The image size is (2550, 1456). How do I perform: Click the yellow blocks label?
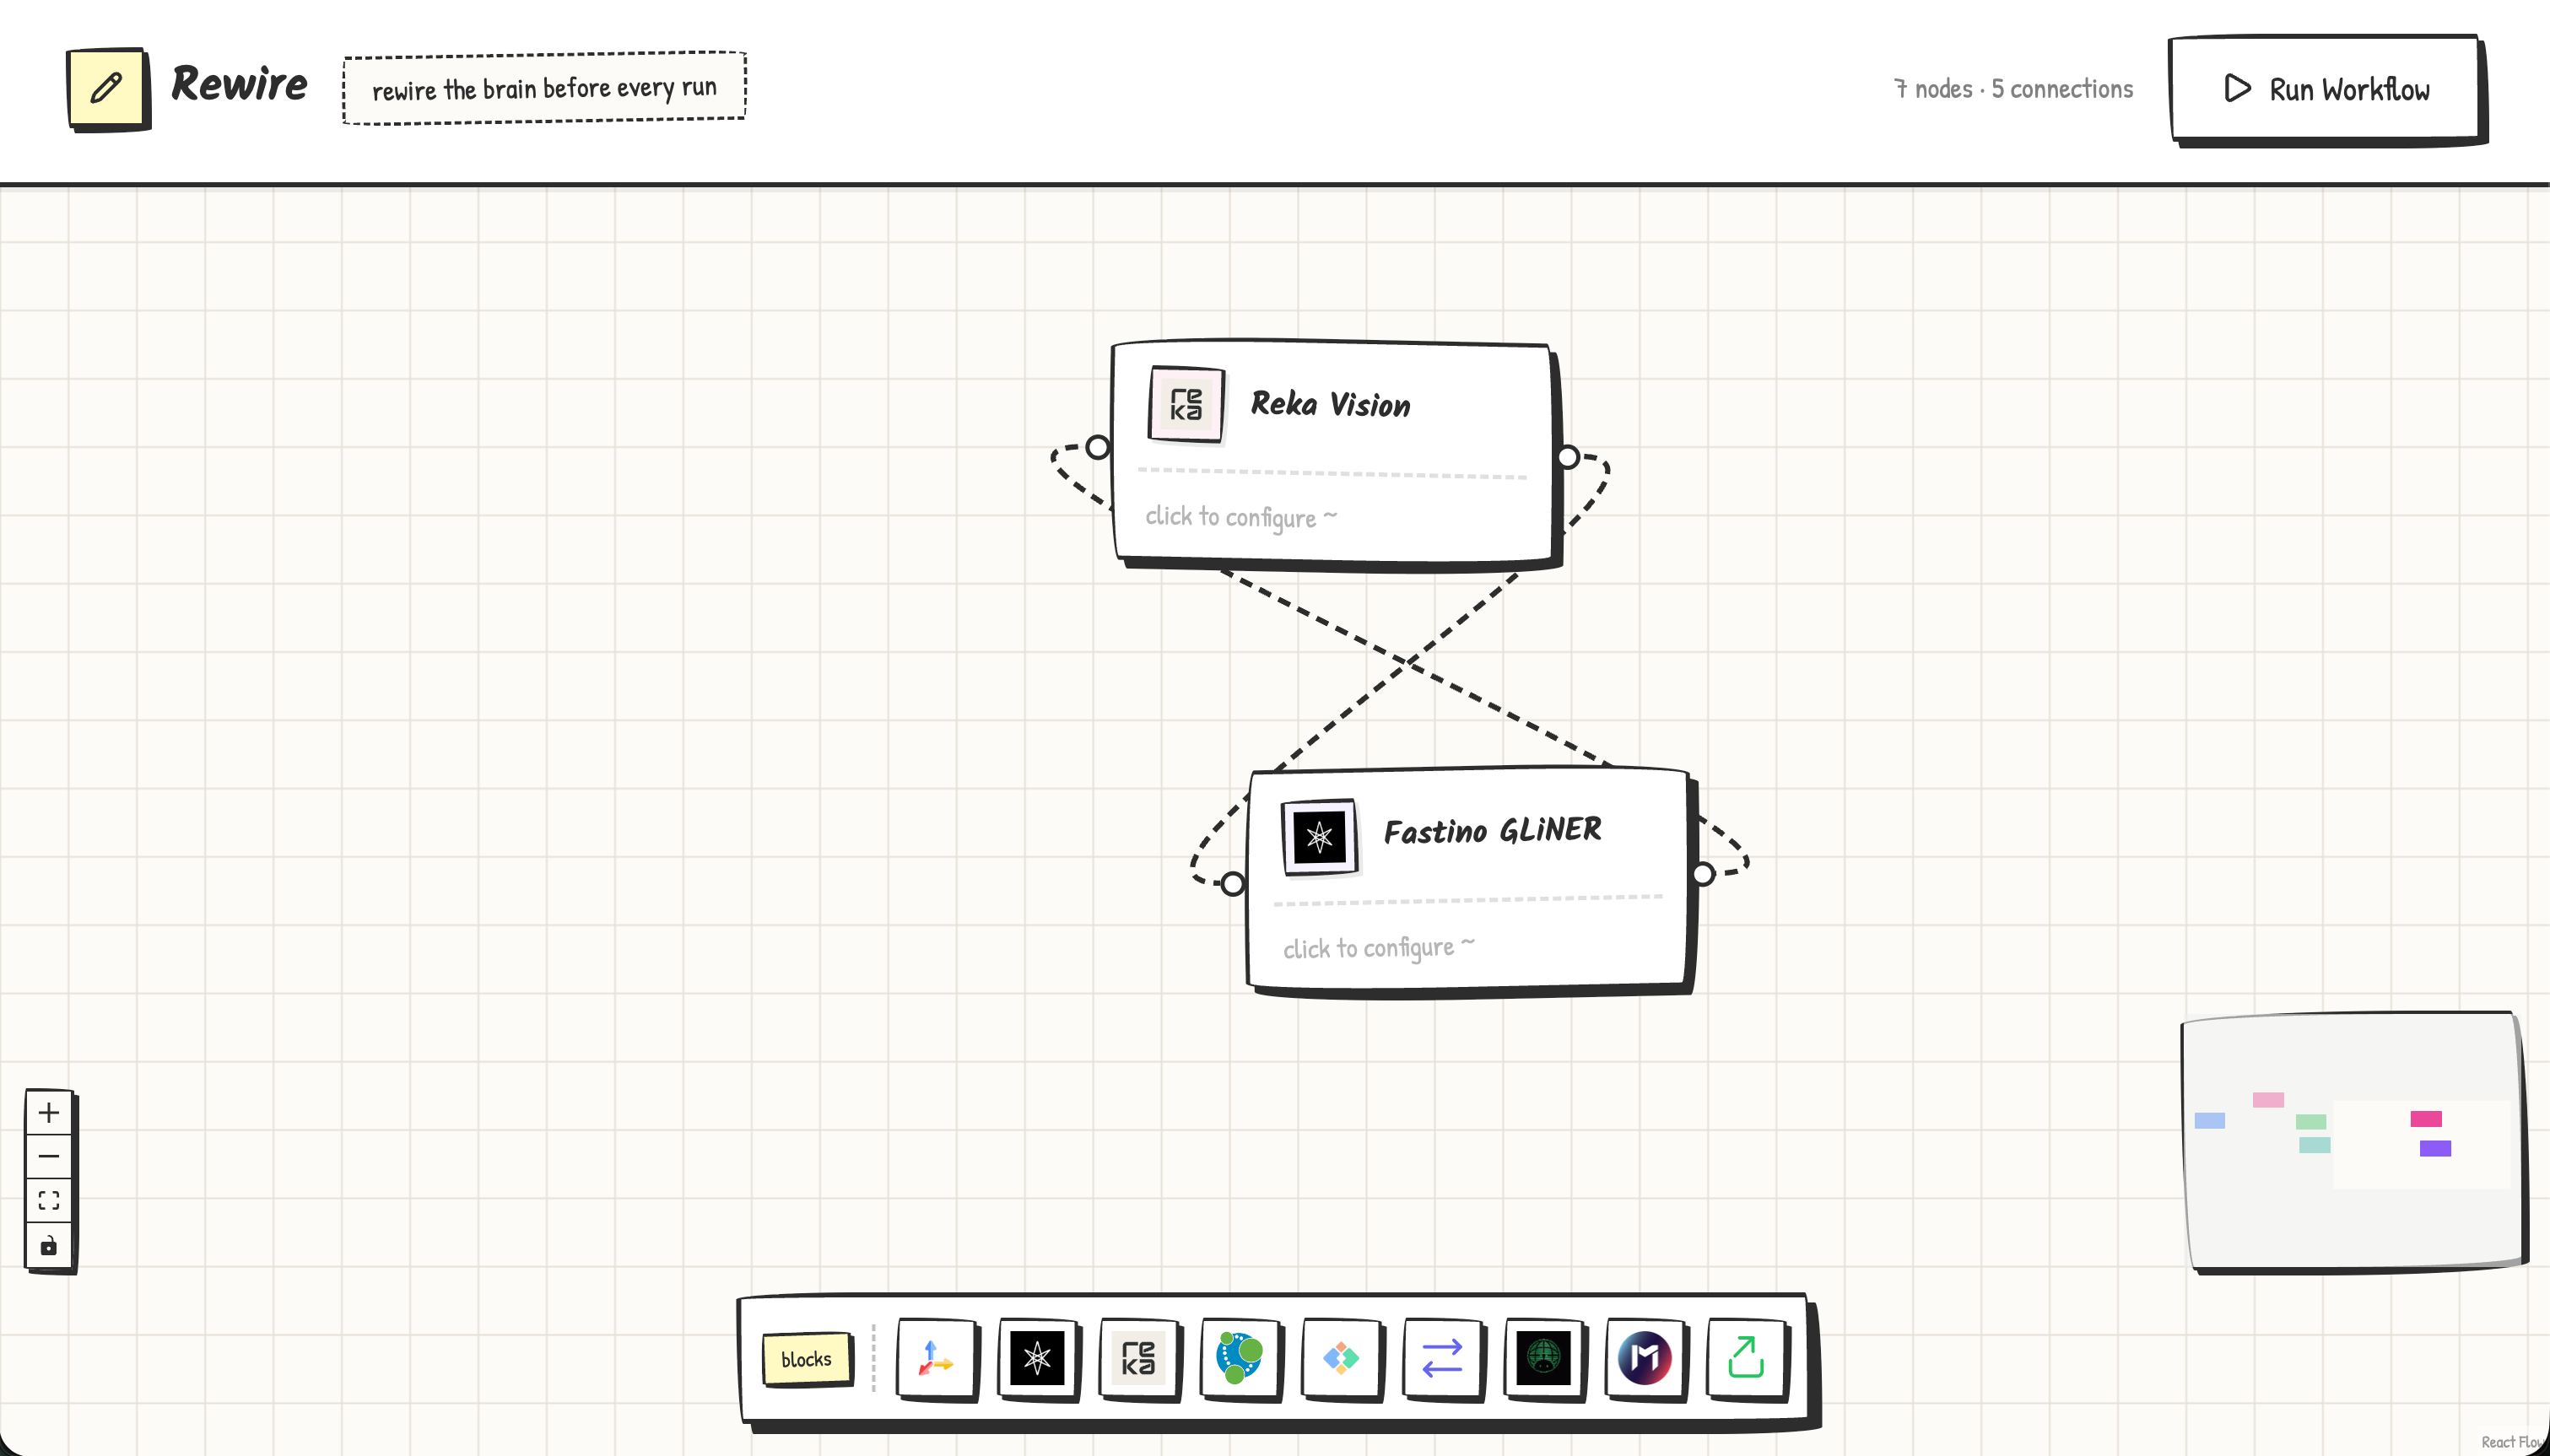coord(806,1359)
